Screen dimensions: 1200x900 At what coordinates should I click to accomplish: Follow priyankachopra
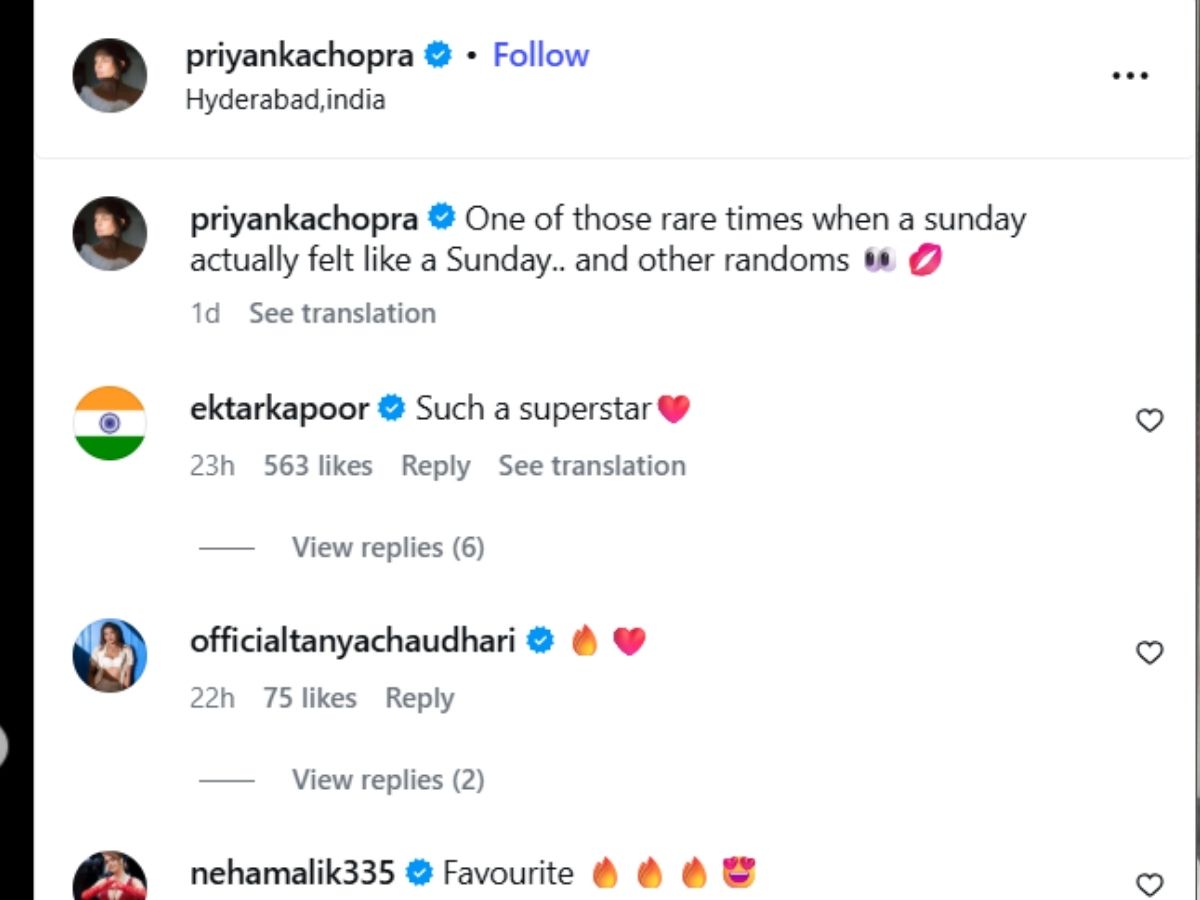click(x=541, y=55)
